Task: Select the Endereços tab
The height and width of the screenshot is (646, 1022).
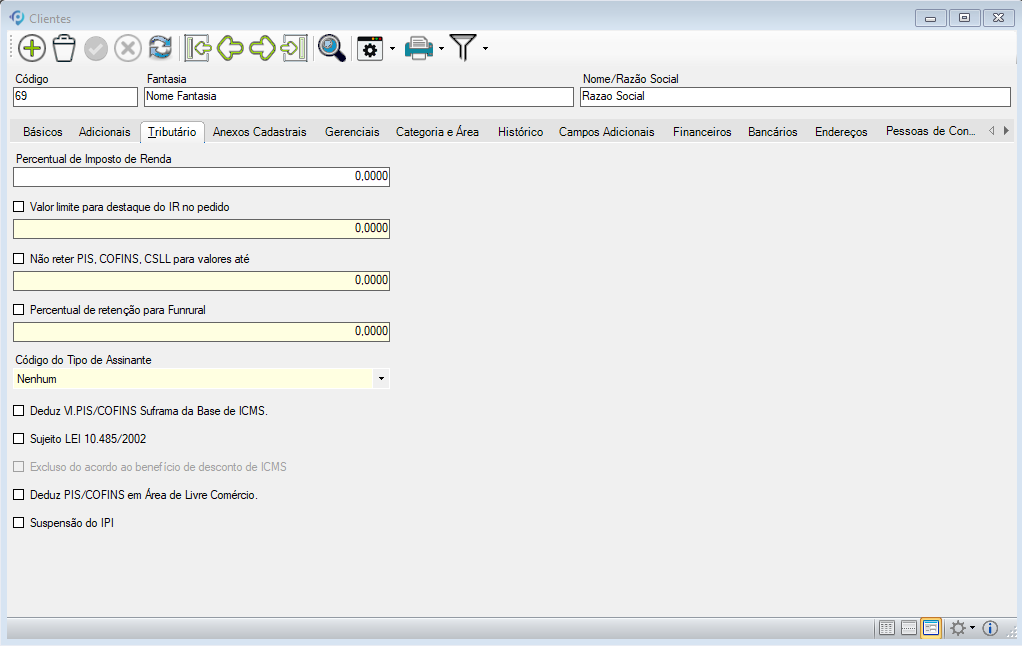Action: pyautogui.click(x=841, y=132)
